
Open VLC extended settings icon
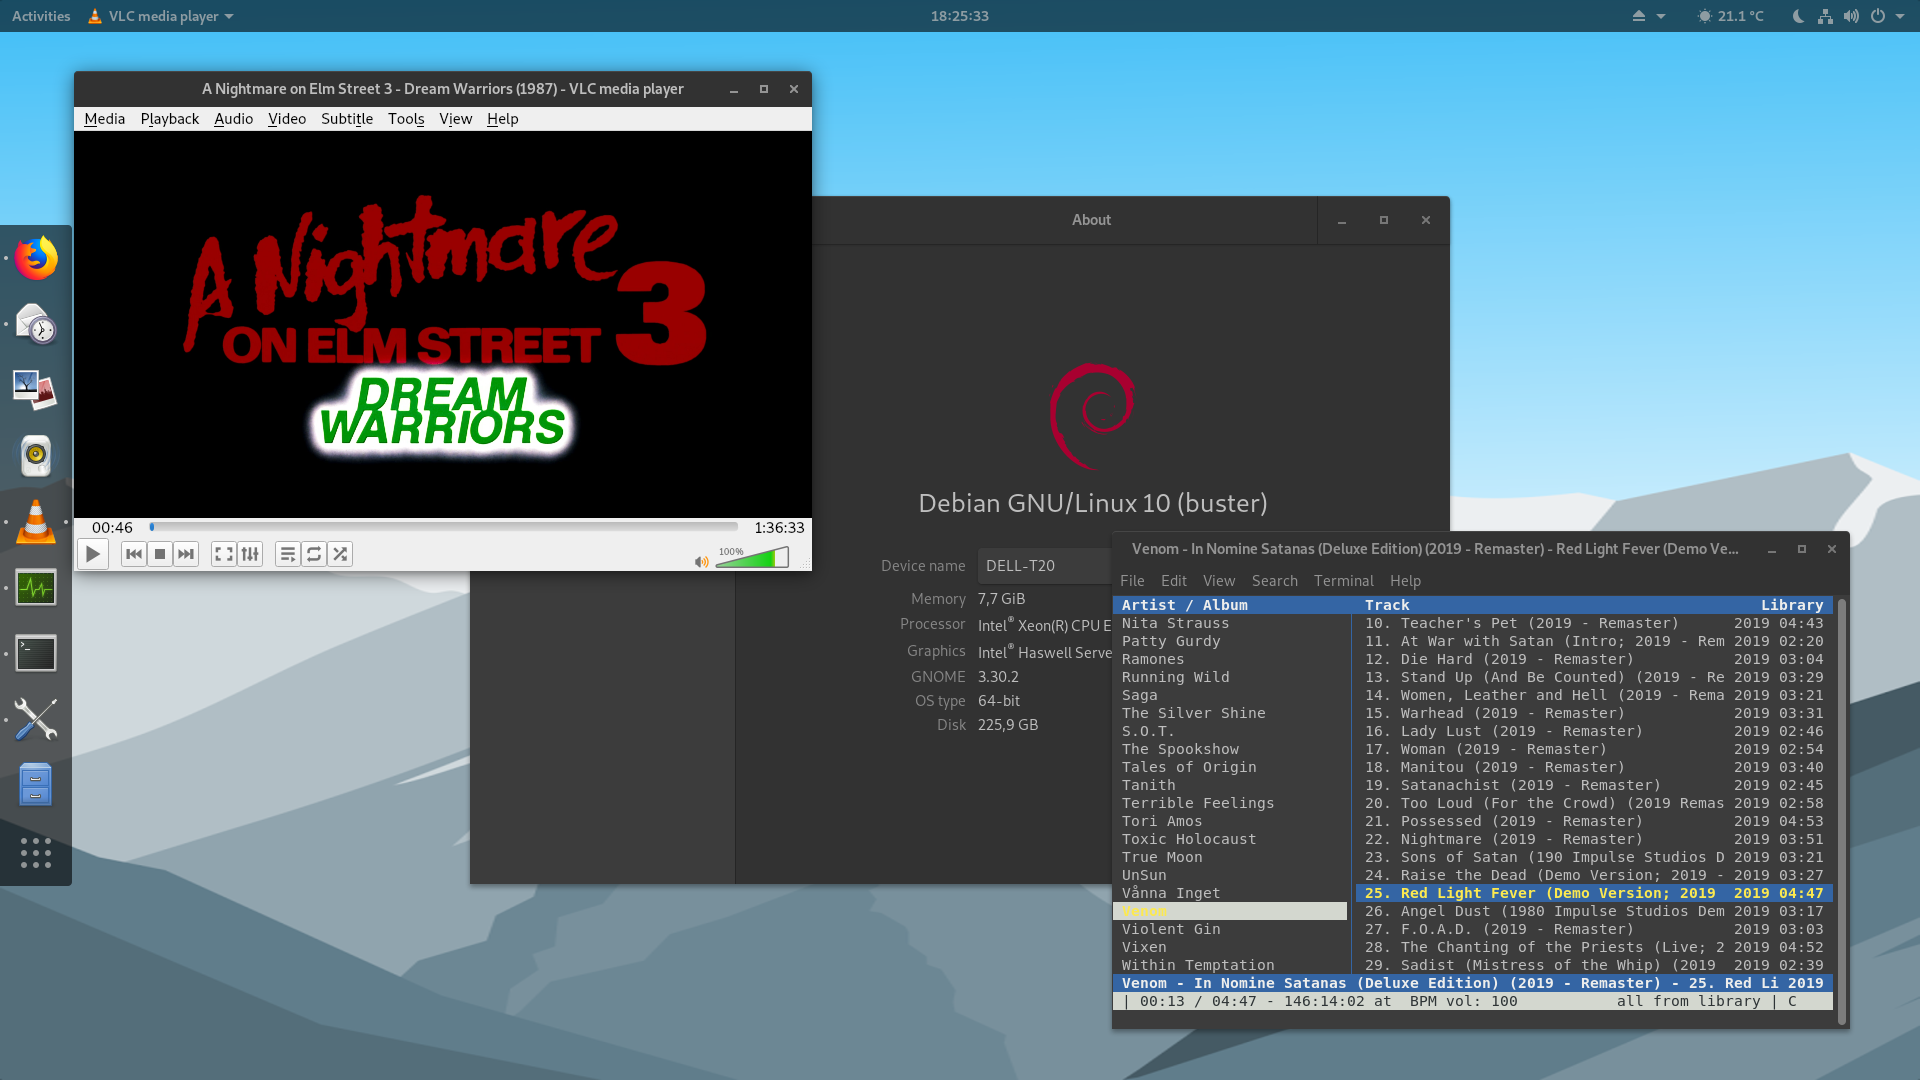(250, 554)
